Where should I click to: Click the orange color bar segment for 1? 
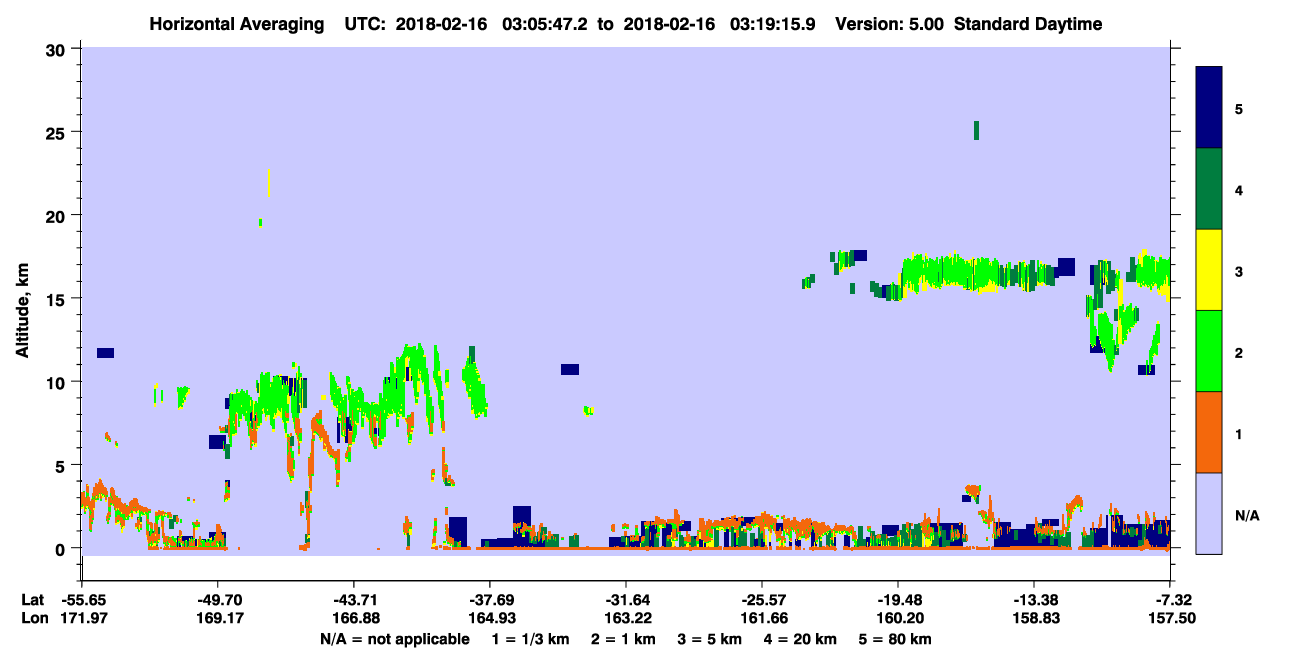[x=1209, y=432]
